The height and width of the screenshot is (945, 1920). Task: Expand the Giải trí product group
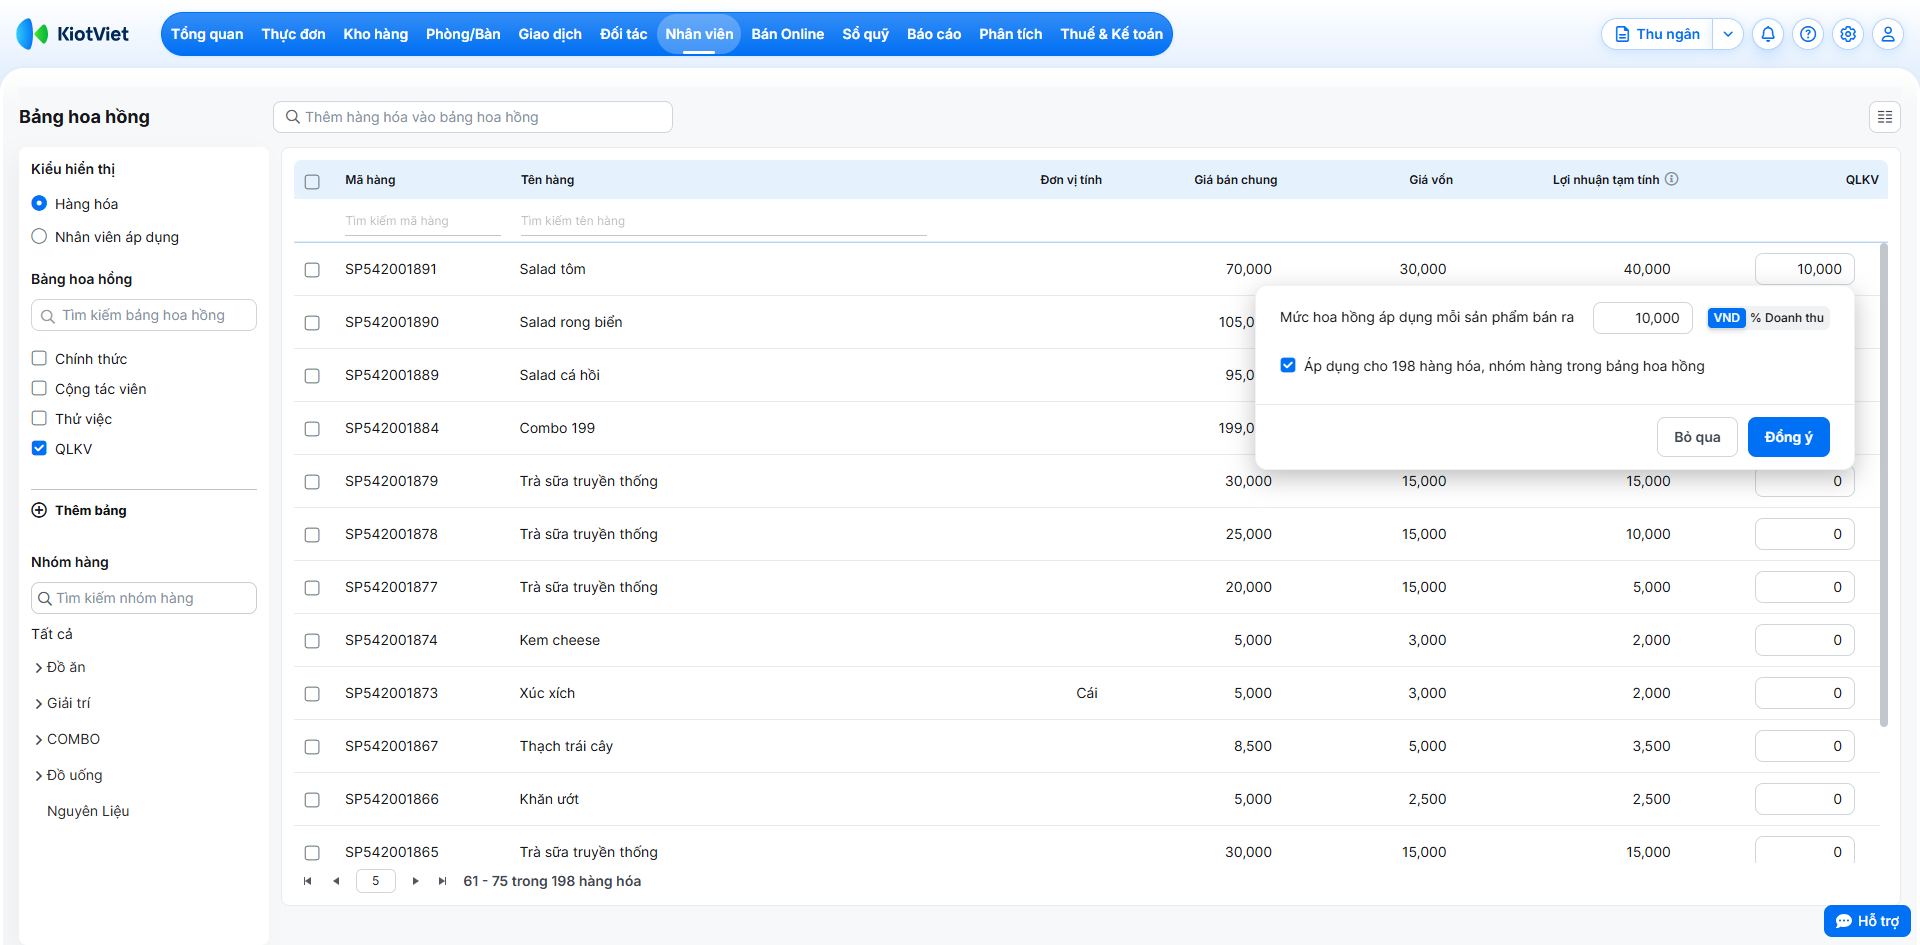[39, 704]
